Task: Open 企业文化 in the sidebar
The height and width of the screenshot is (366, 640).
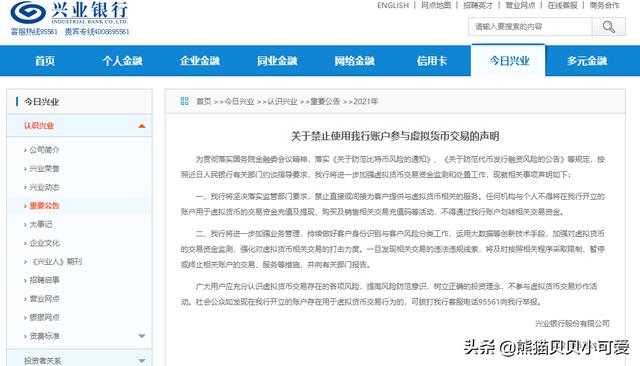Action: 44,243
